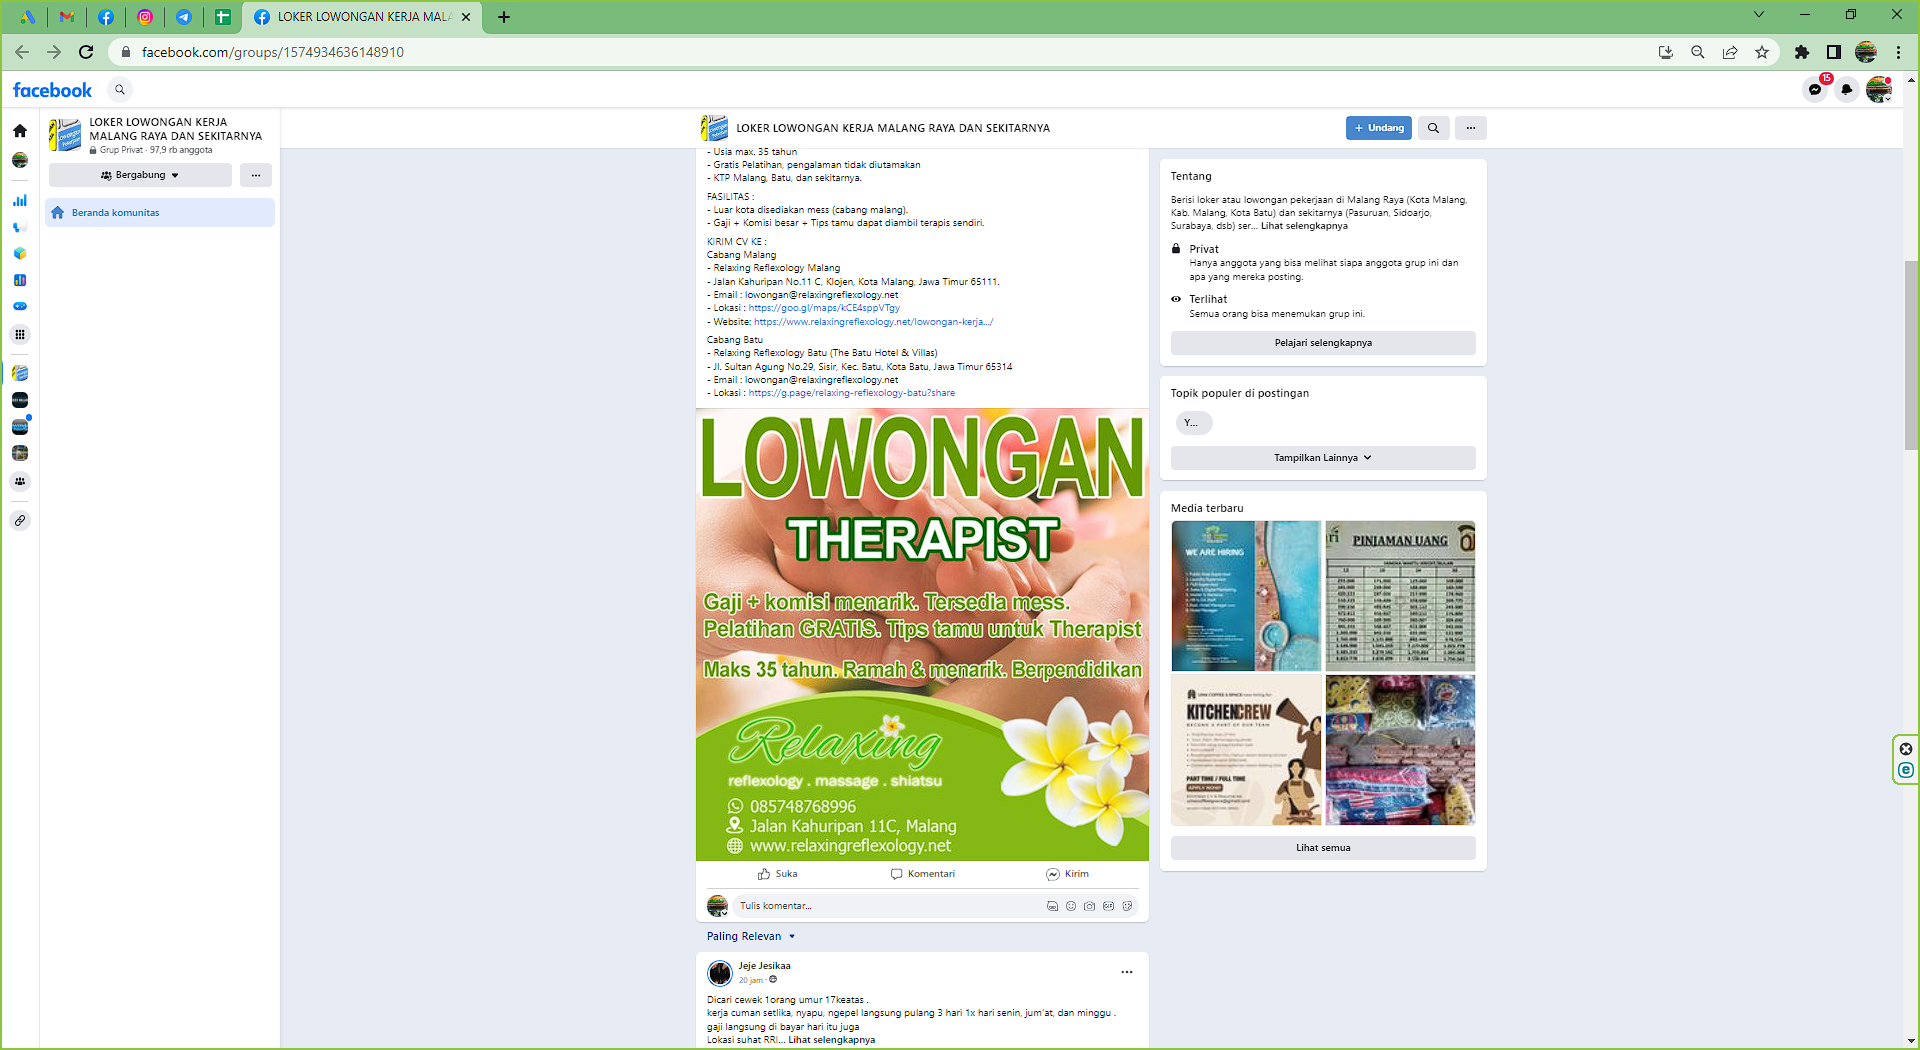Click Komentari to comment on the post
The image size is (1920, 1050).
click(x=922, y=874)
